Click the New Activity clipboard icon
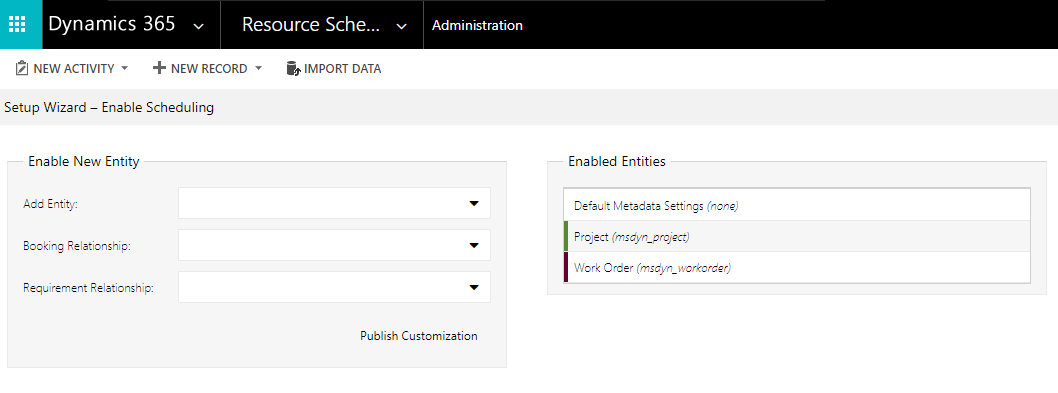 (x=22, y=68)
